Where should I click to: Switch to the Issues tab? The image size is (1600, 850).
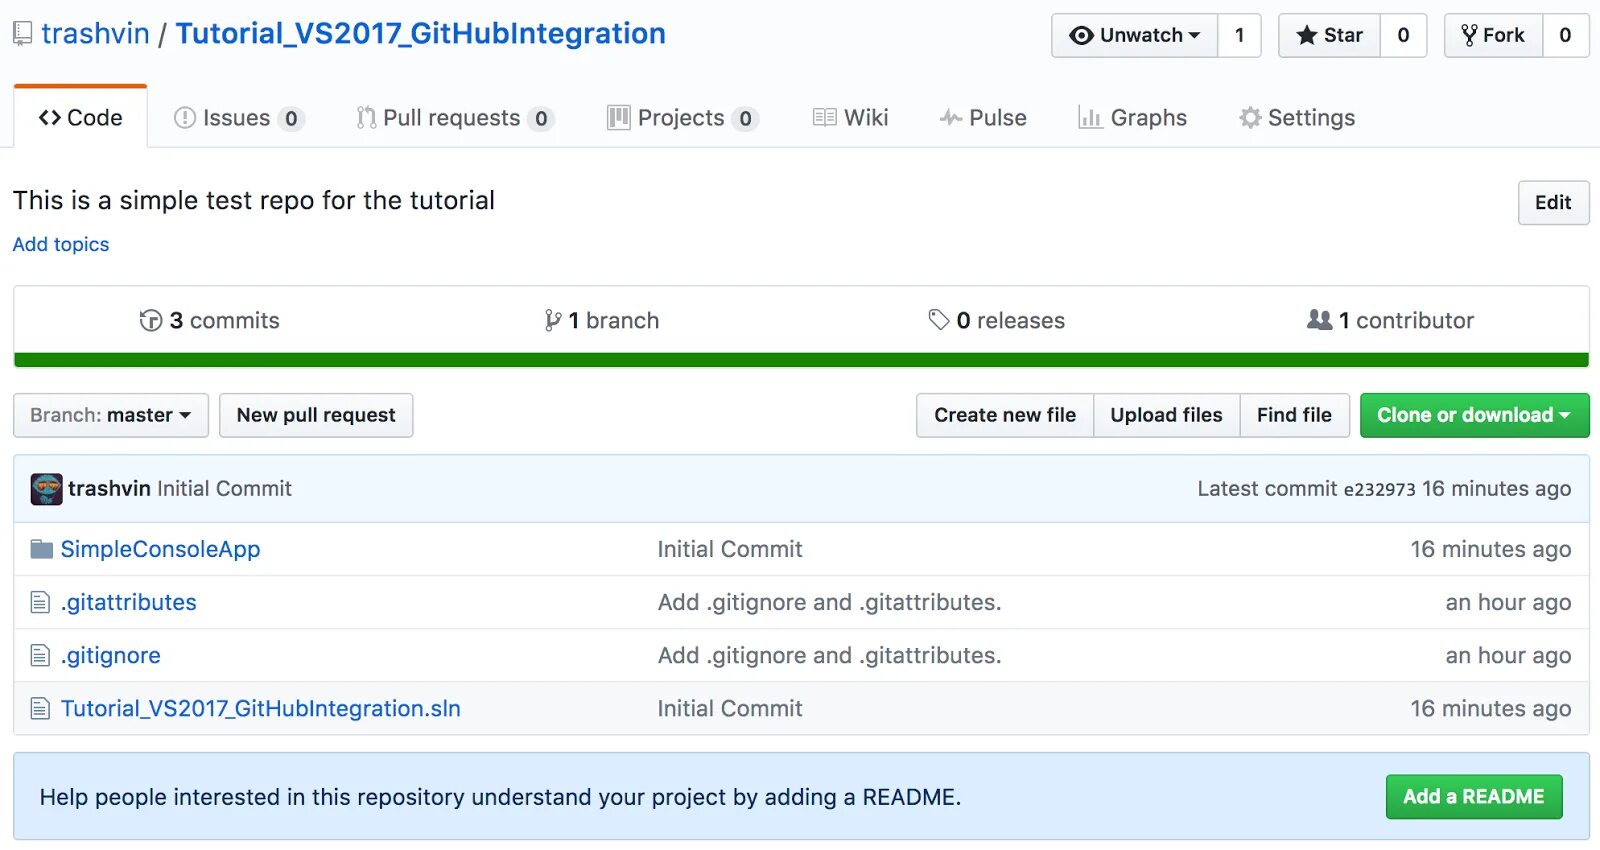tap(236, 118)
